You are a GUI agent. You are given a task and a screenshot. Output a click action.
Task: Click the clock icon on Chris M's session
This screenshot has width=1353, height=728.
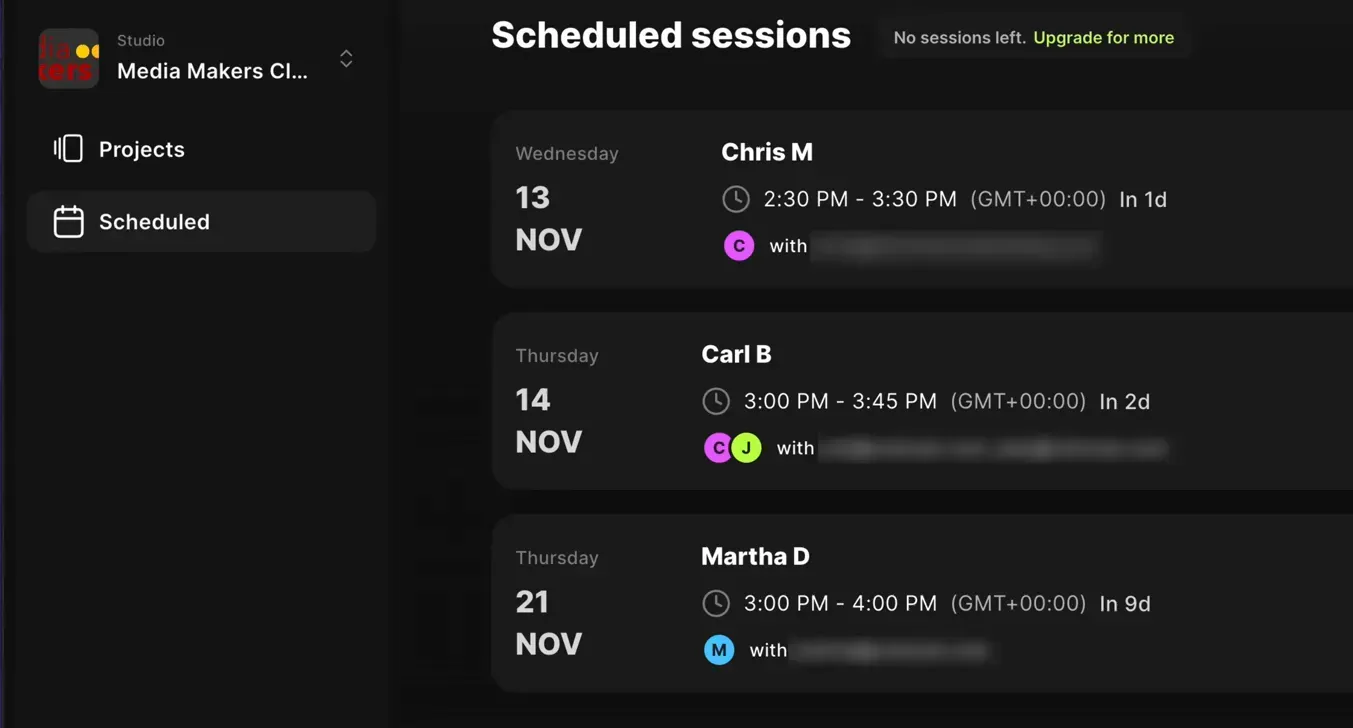[736, 199]
